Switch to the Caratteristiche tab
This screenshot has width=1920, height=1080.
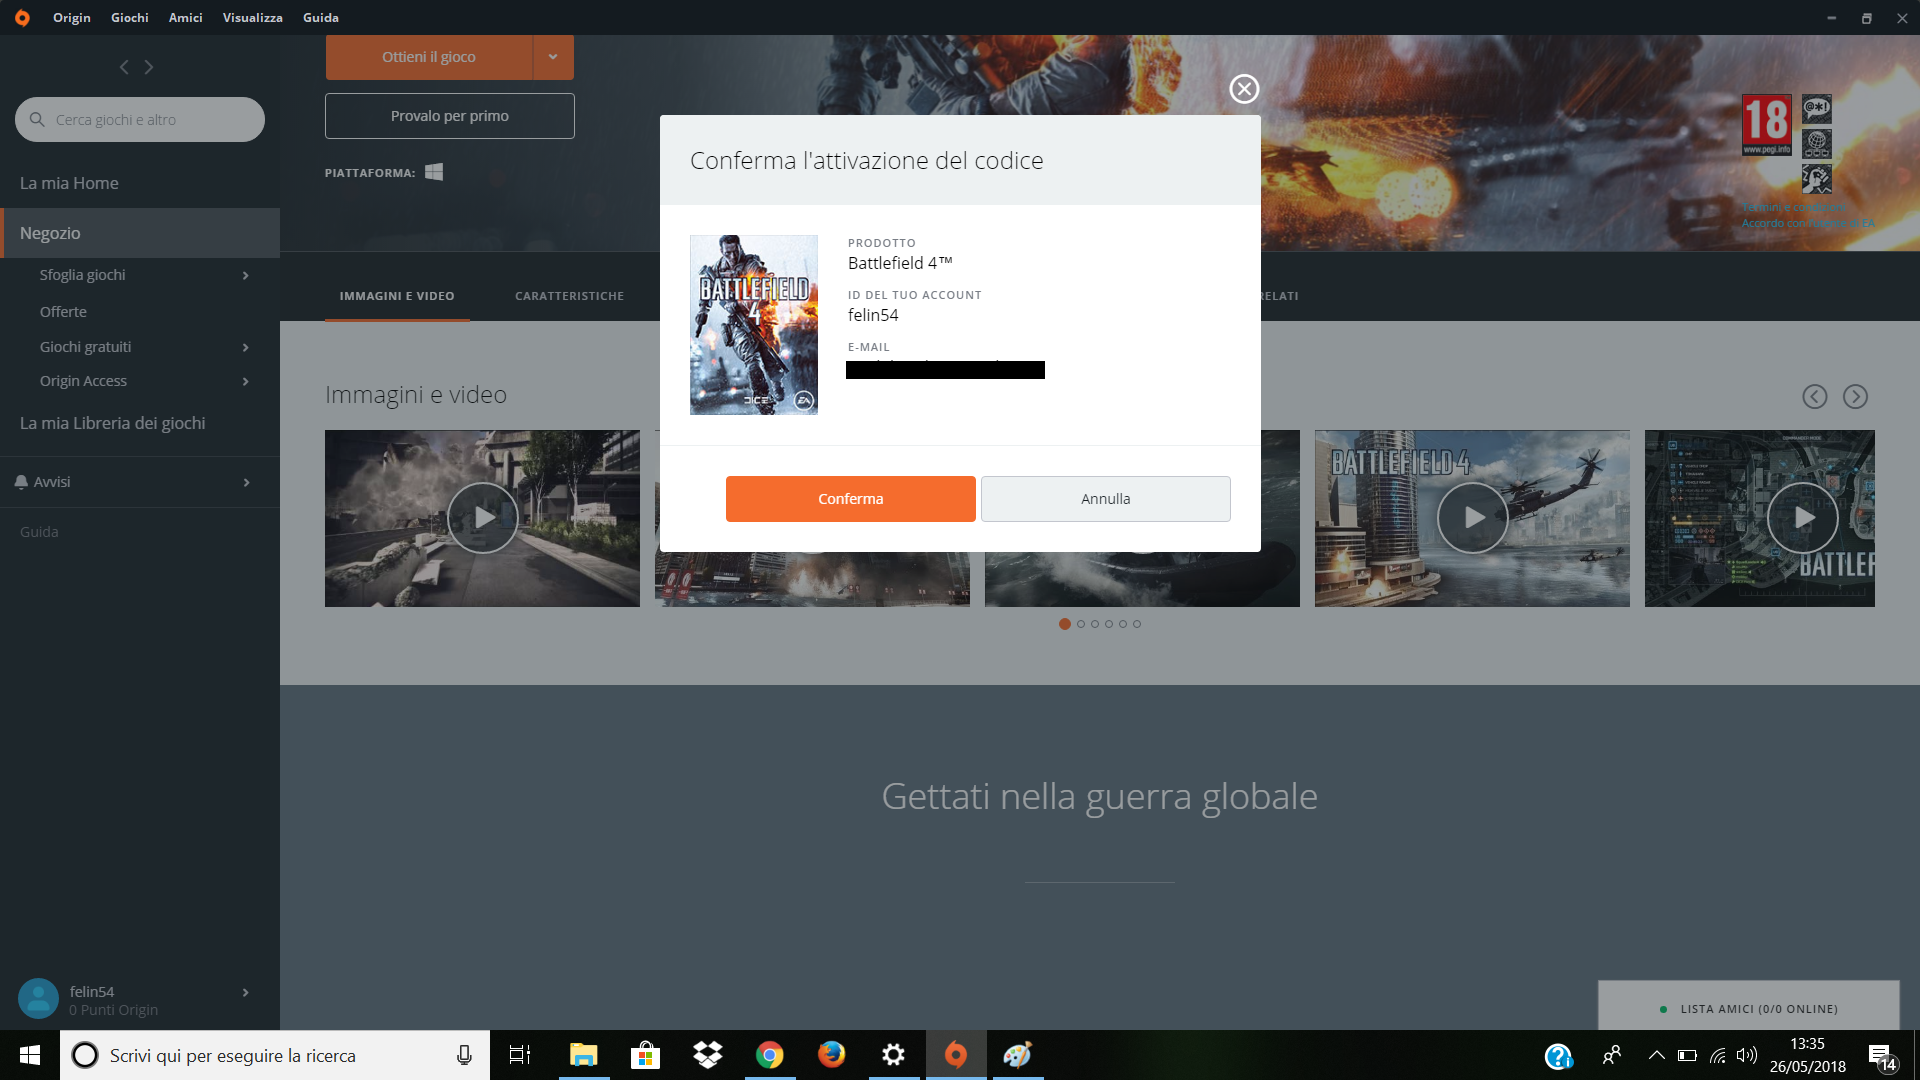[x=570, y=296]
